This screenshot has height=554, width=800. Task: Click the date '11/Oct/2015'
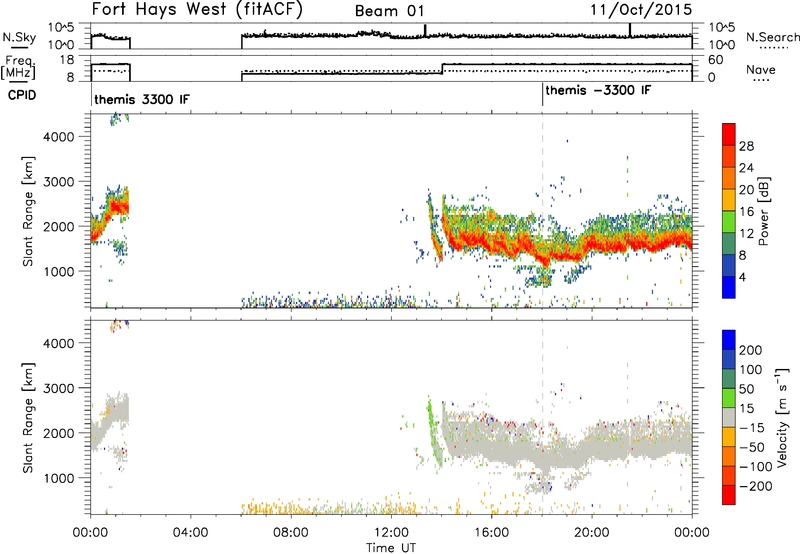641,10
